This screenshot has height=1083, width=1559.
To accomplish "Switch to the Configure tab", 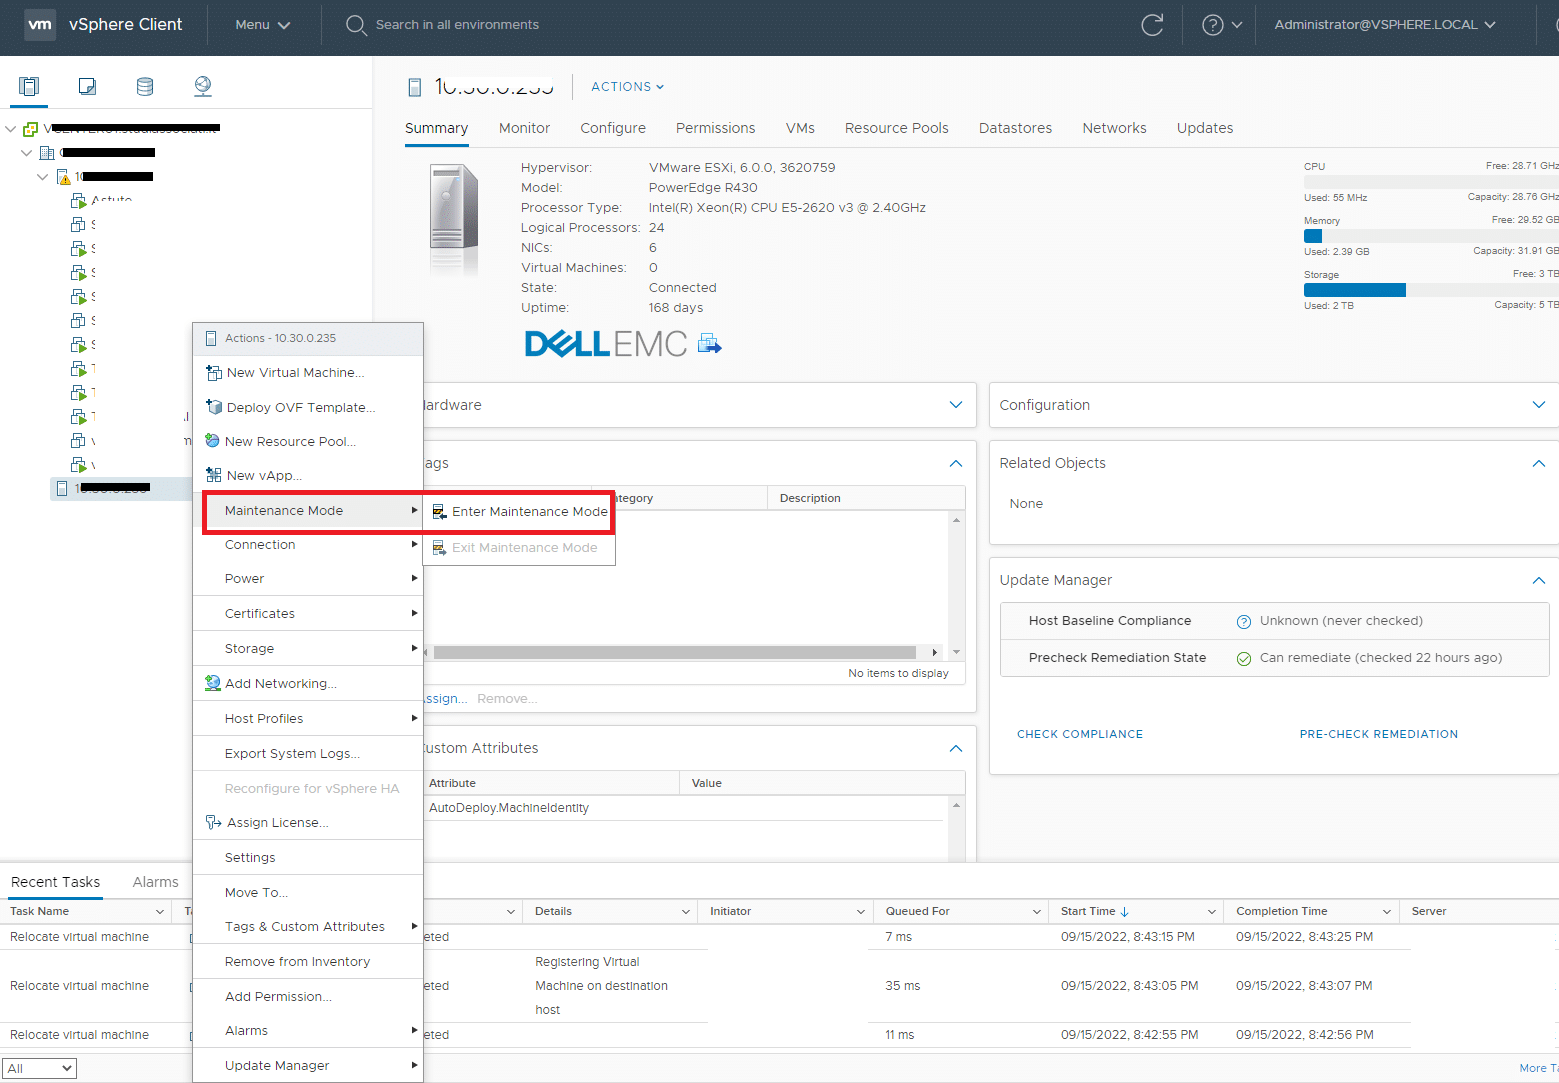I will point(613,128).
